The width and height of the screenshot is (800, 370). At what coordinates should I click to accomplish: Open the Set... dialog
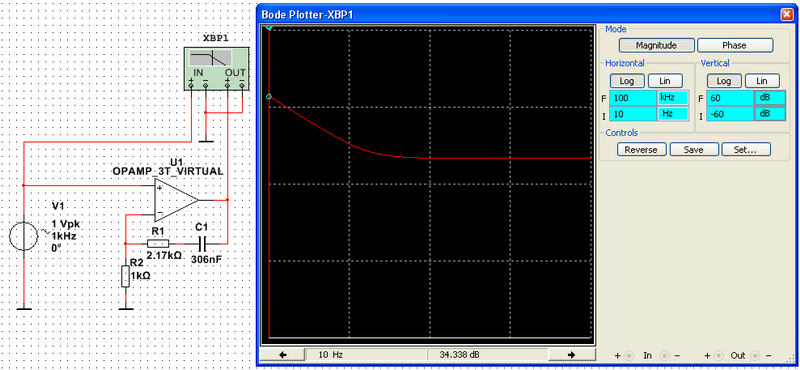pyautogui.click(x=746, y=150)
